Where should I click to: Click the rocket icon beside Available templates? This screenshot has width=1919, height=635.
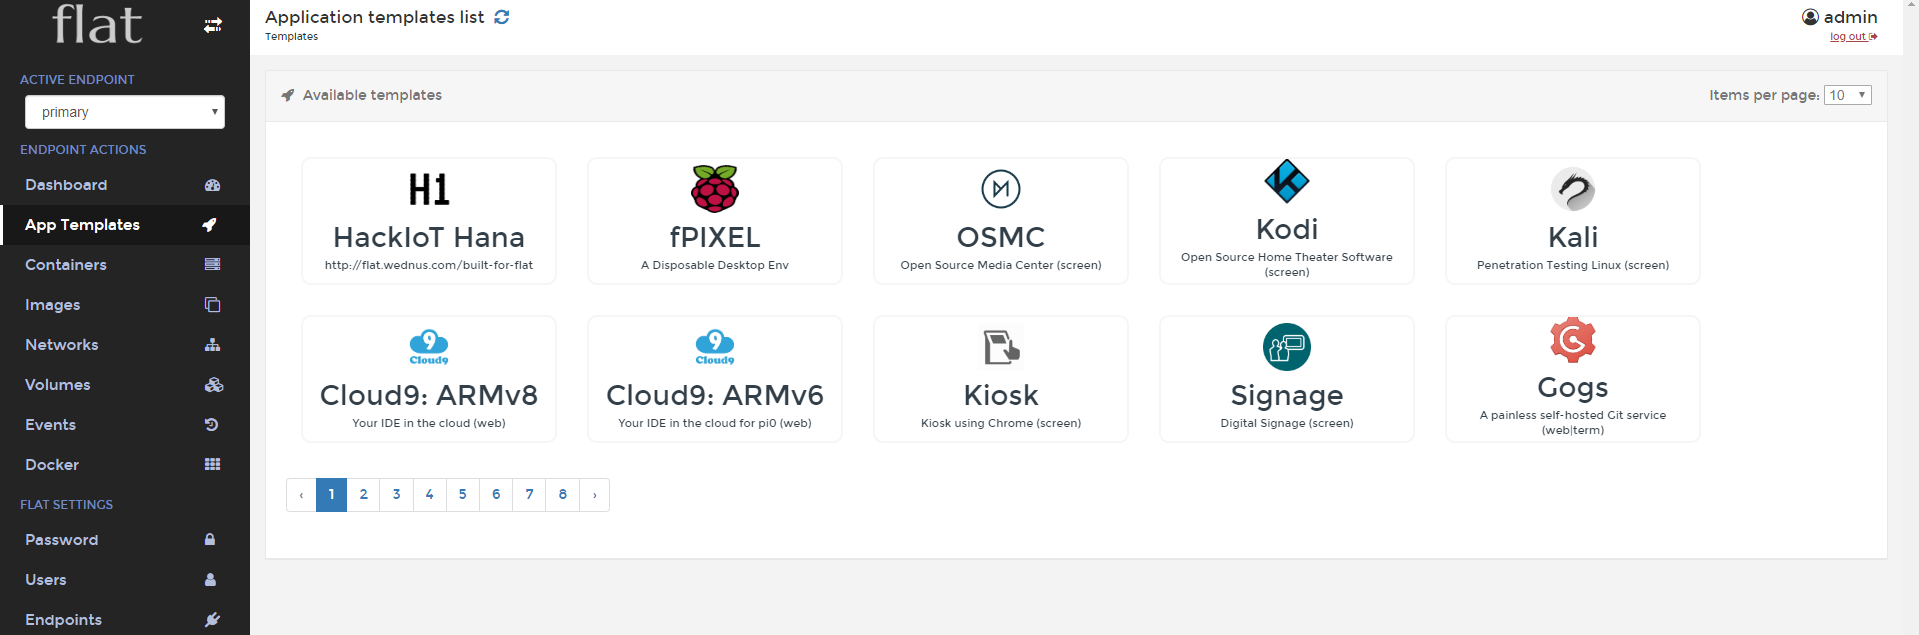point(288,95)
